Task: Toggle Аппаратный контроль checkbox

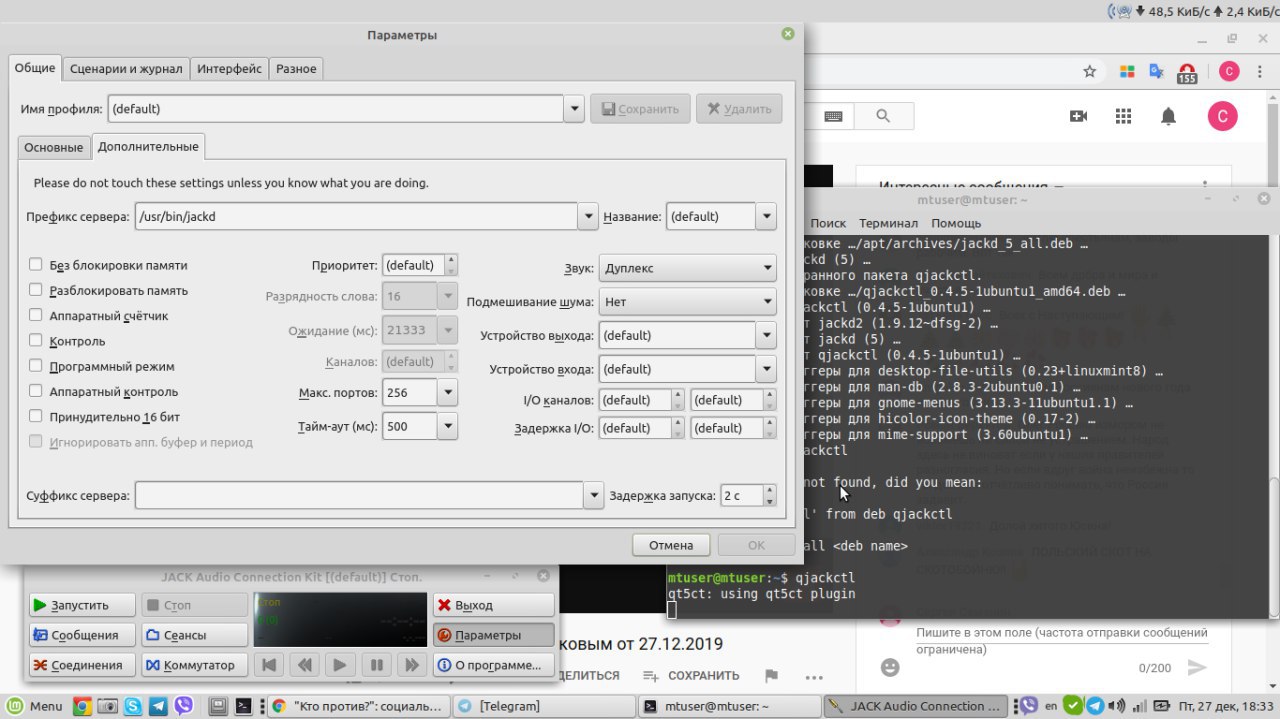Action: [36, 391]
